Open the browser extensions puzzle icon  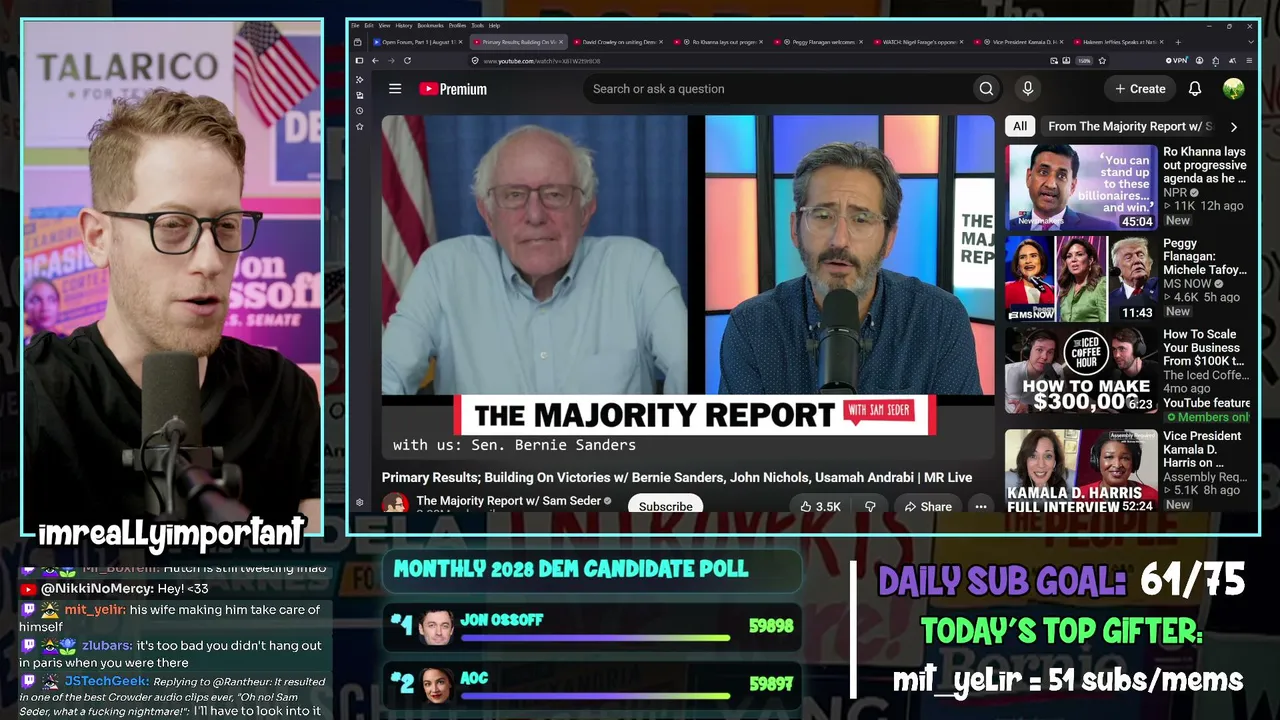1216,61
